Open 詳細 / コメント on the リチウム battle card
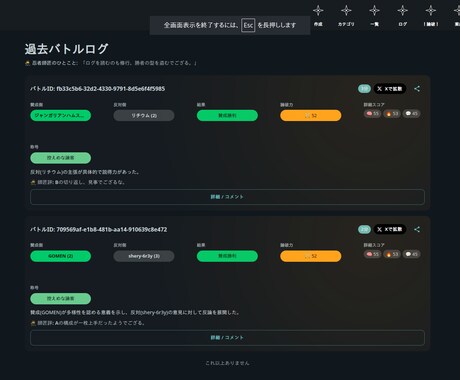460x380 pixels. pos(227,197)
